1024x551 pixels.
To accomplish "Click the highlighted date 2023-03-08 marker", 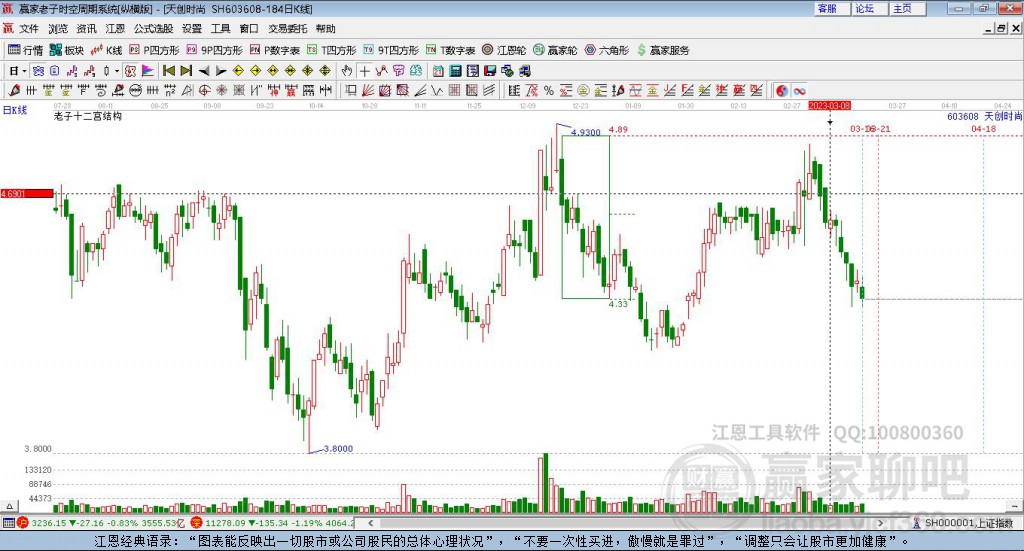I will tap(829, 105).
